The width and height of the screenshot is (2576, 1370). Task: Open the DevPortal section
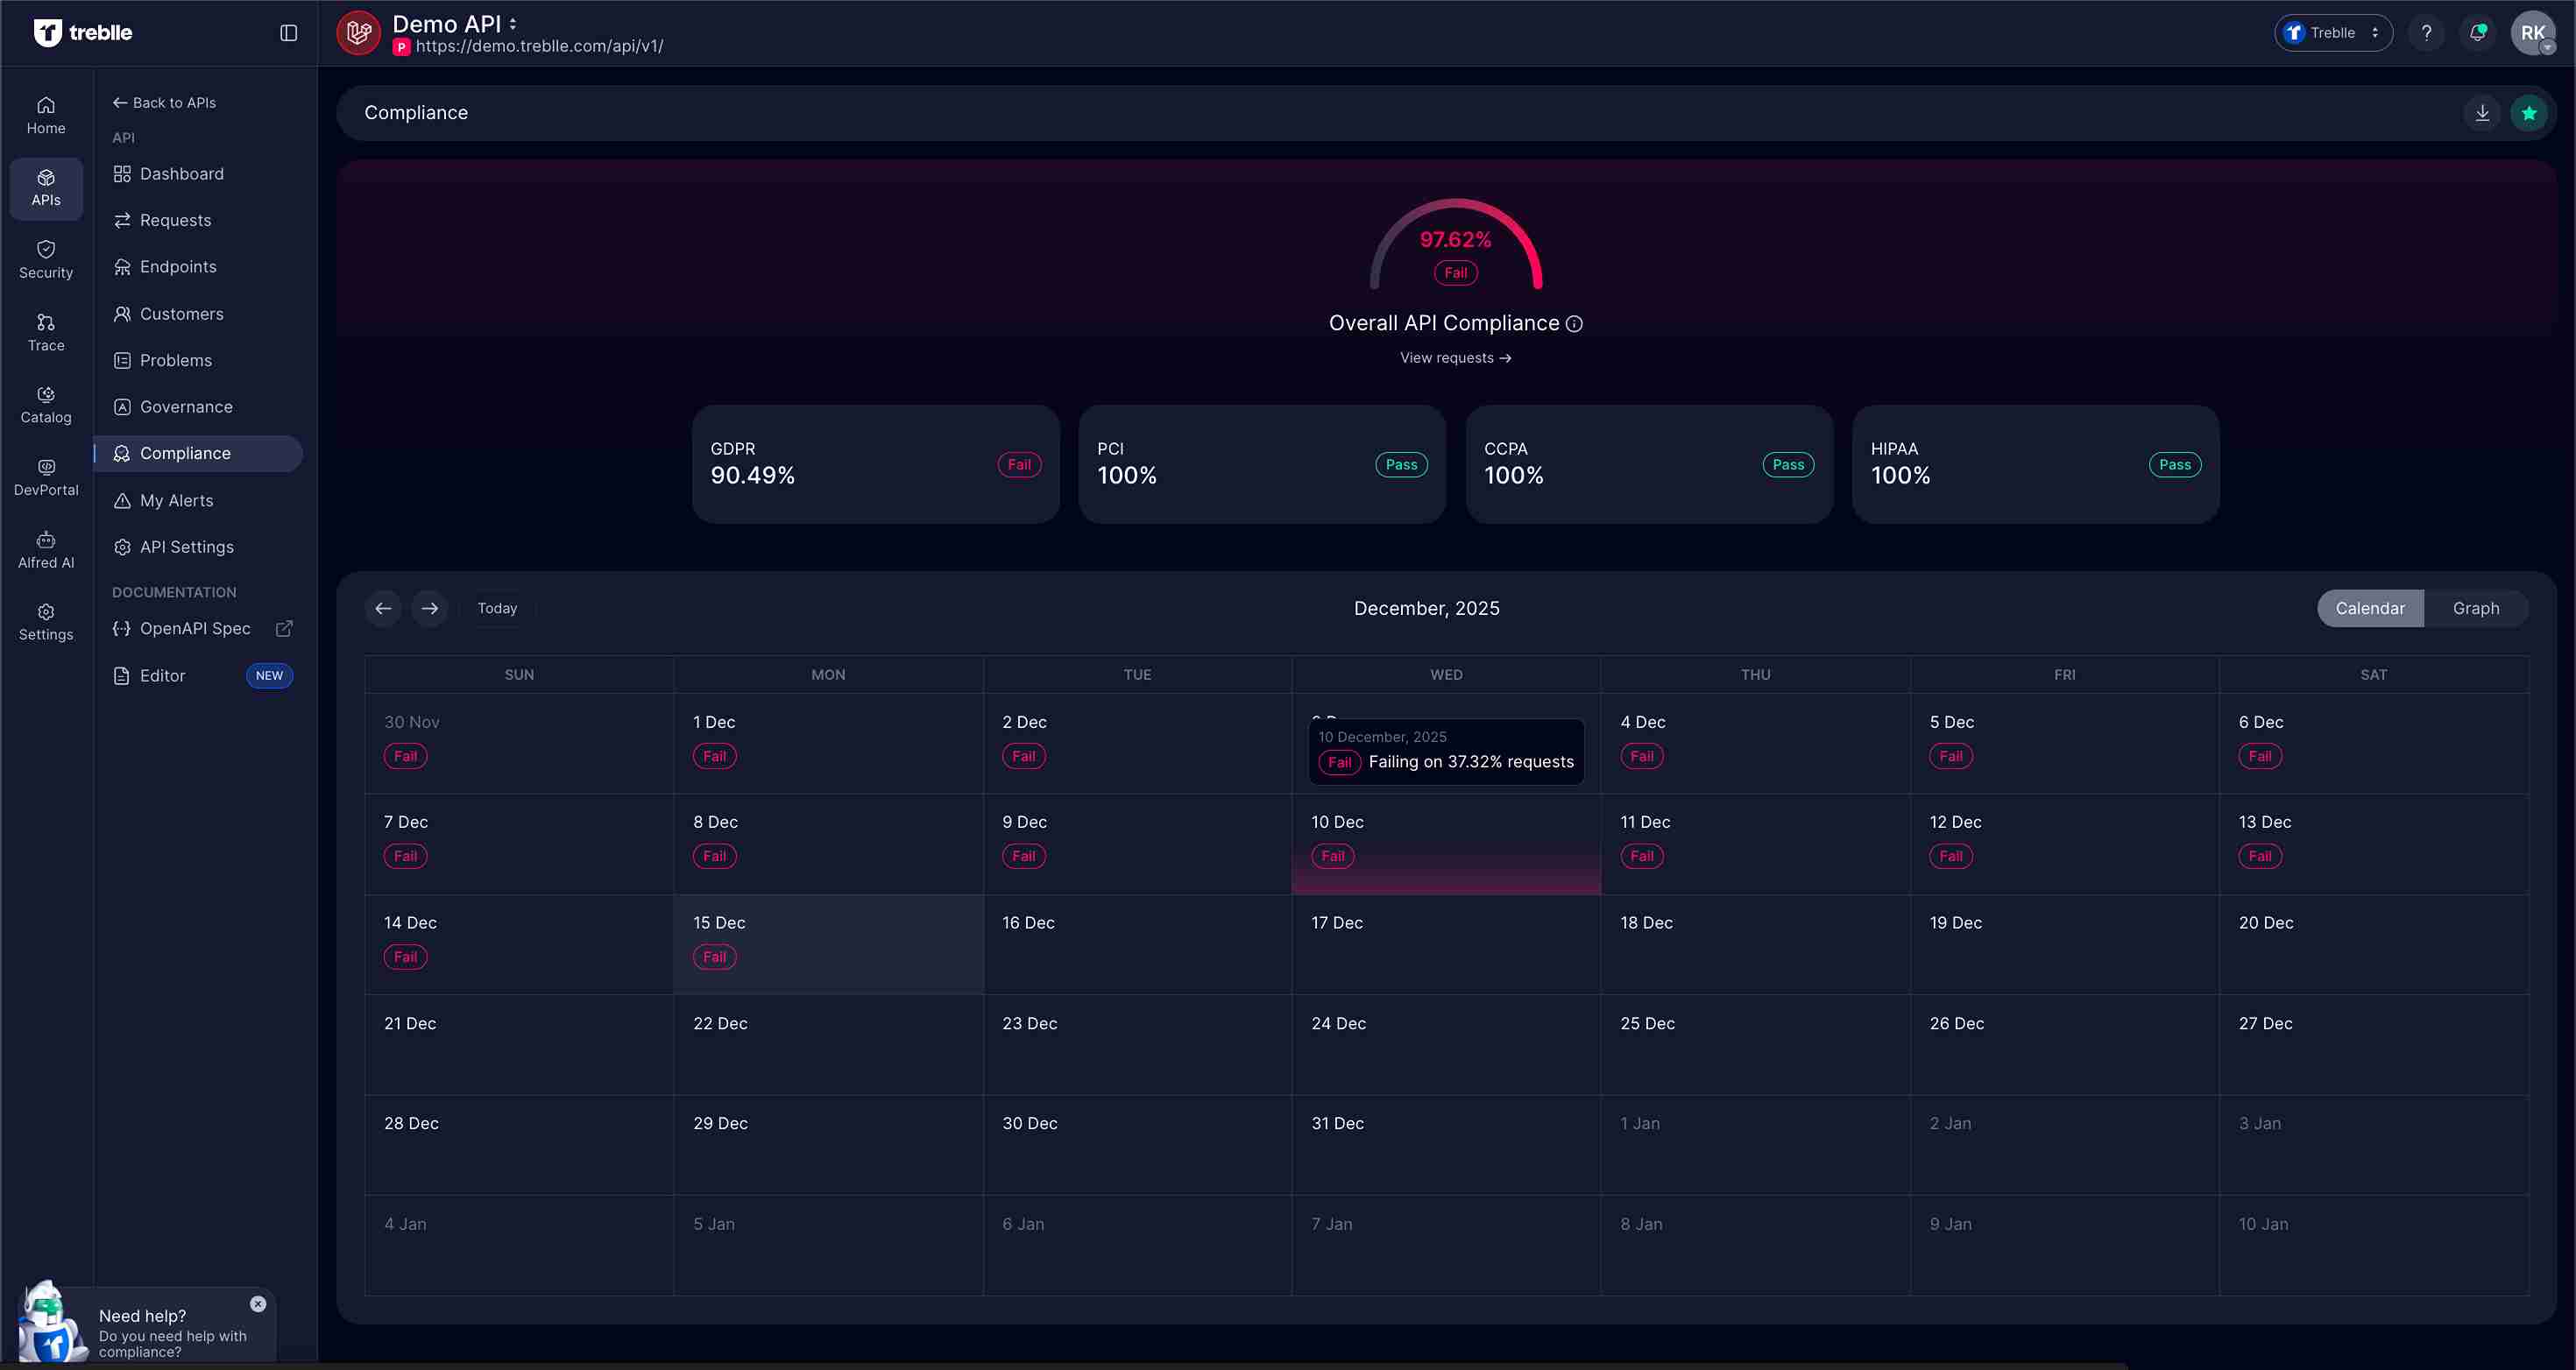[x=45, y=476]
